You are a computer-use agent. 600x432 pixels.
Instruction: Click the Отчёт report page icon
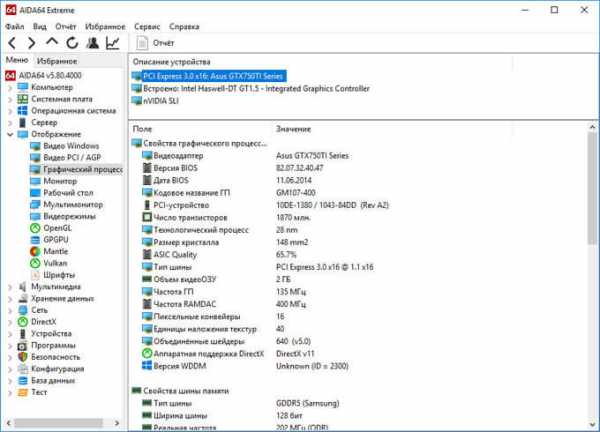(142, 43)
